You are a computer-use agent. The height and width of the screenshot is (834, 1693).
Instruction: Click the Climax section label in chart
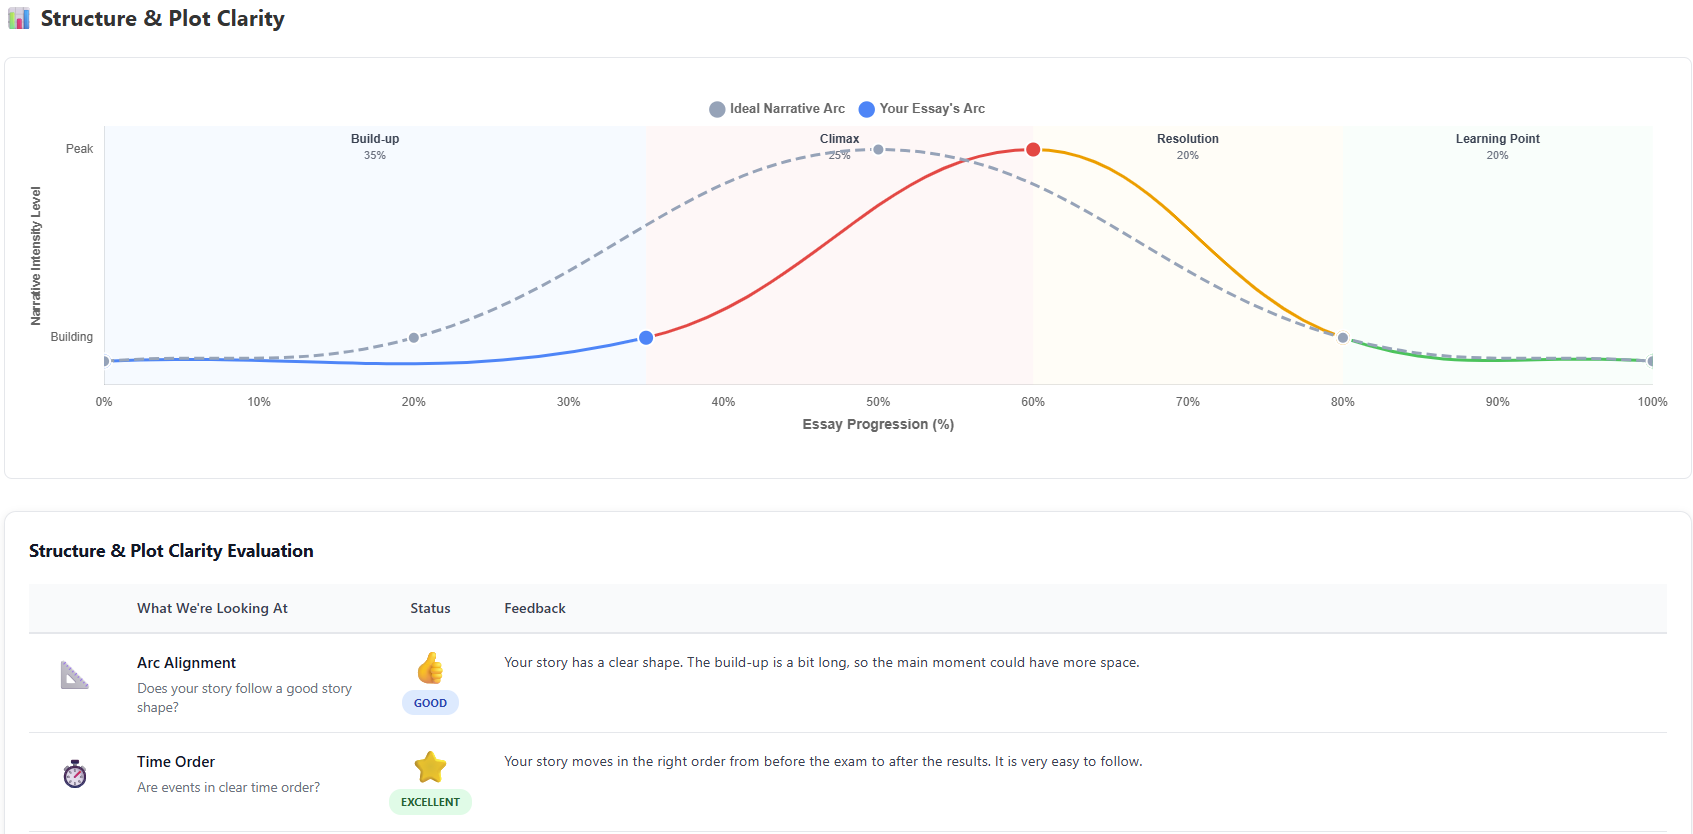pyautogui.click(x=839, y=139)
